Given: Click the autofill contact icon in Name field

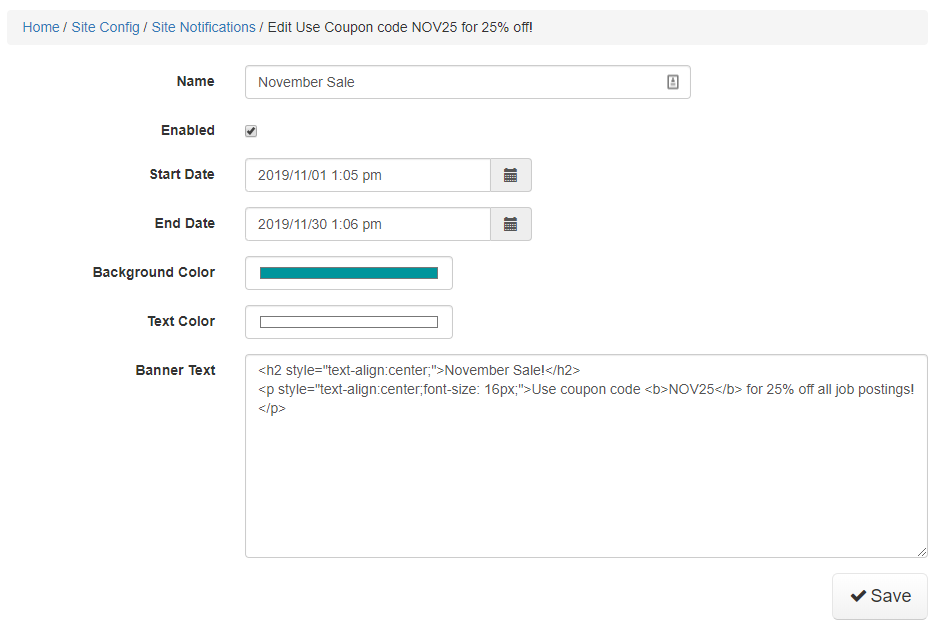Looking at the screenshot, I should (x=673, y=82).
